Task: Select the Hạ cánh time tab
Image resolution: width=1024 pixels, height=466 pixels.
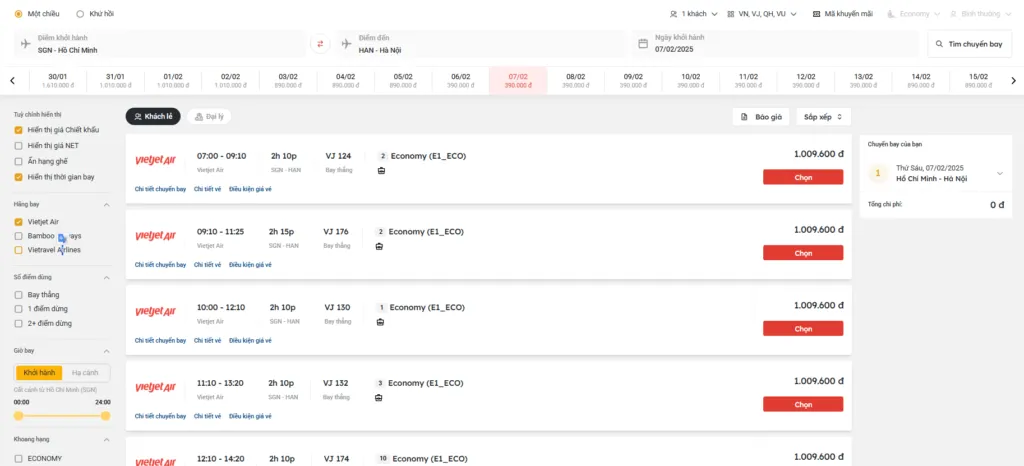Action: click(x=85, y=372)
